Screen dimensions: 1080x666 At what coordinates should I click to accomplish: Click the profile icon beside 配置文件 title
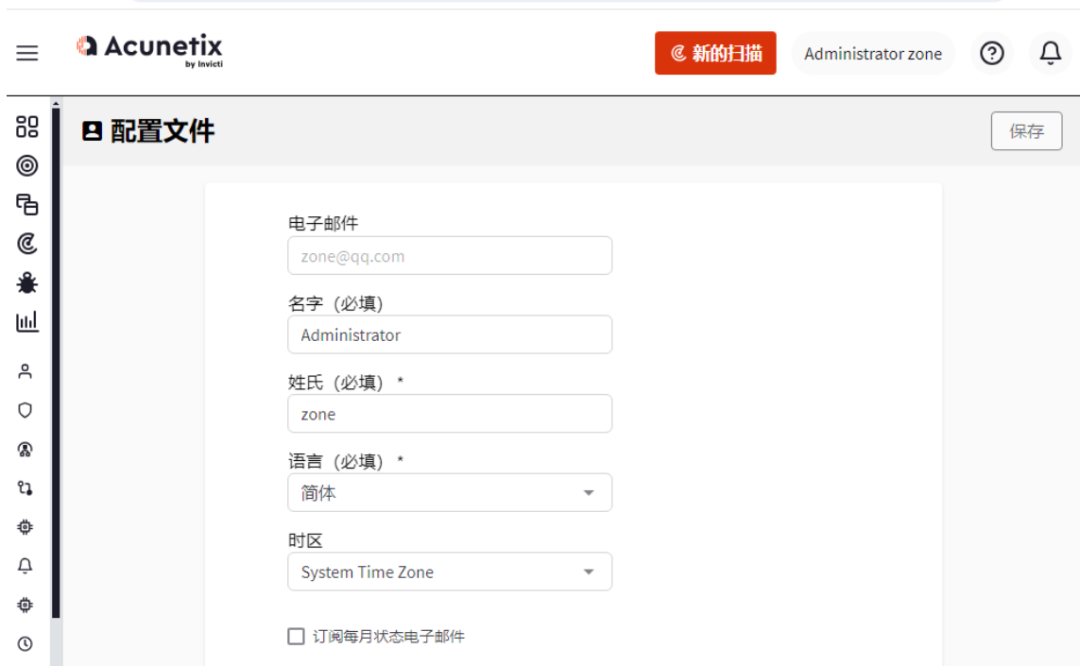tap(92, 131)
